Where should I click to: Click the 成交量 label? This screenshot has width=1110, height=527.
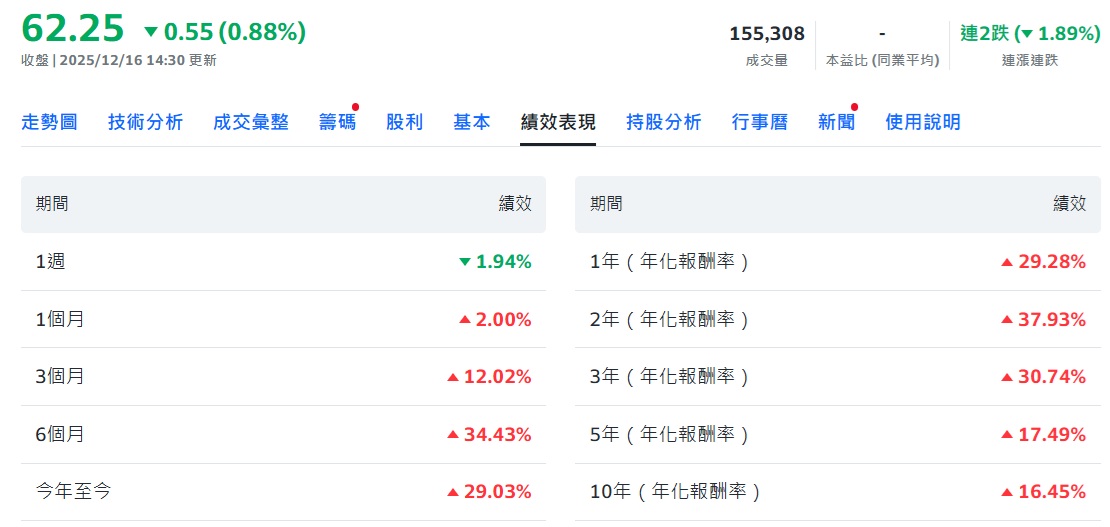[767, 61]
